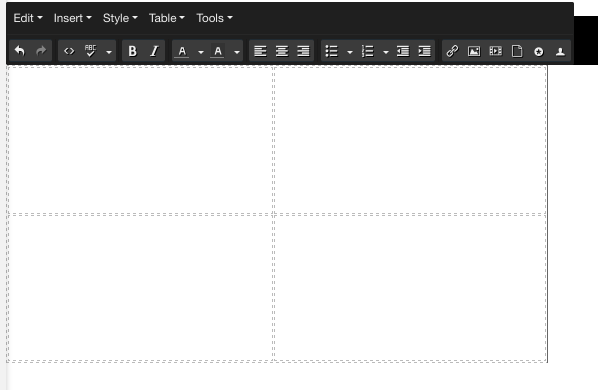Expand the bullet list style dropdown arrow

click(x=350, y=51)
